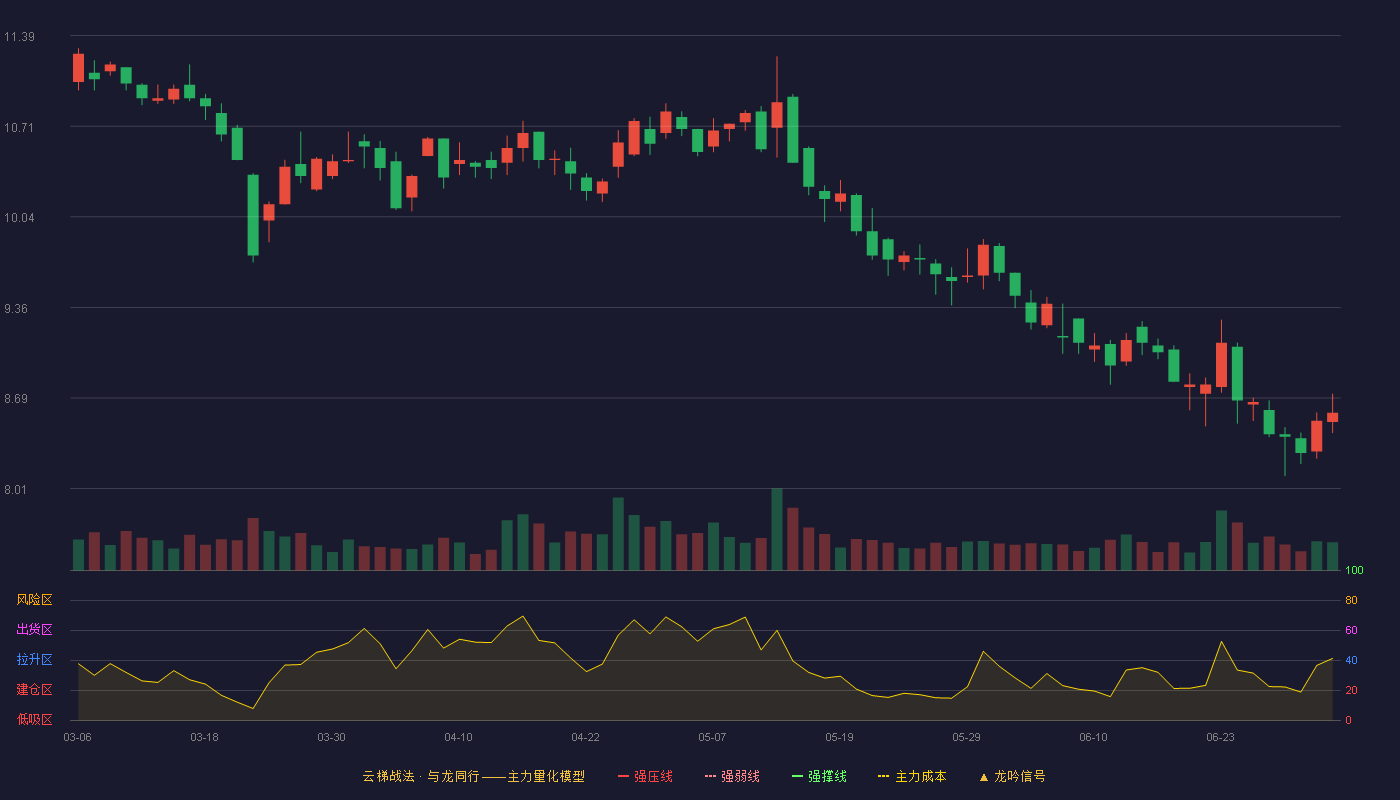Click the first candlestick above 03-06

pos(78,68)
